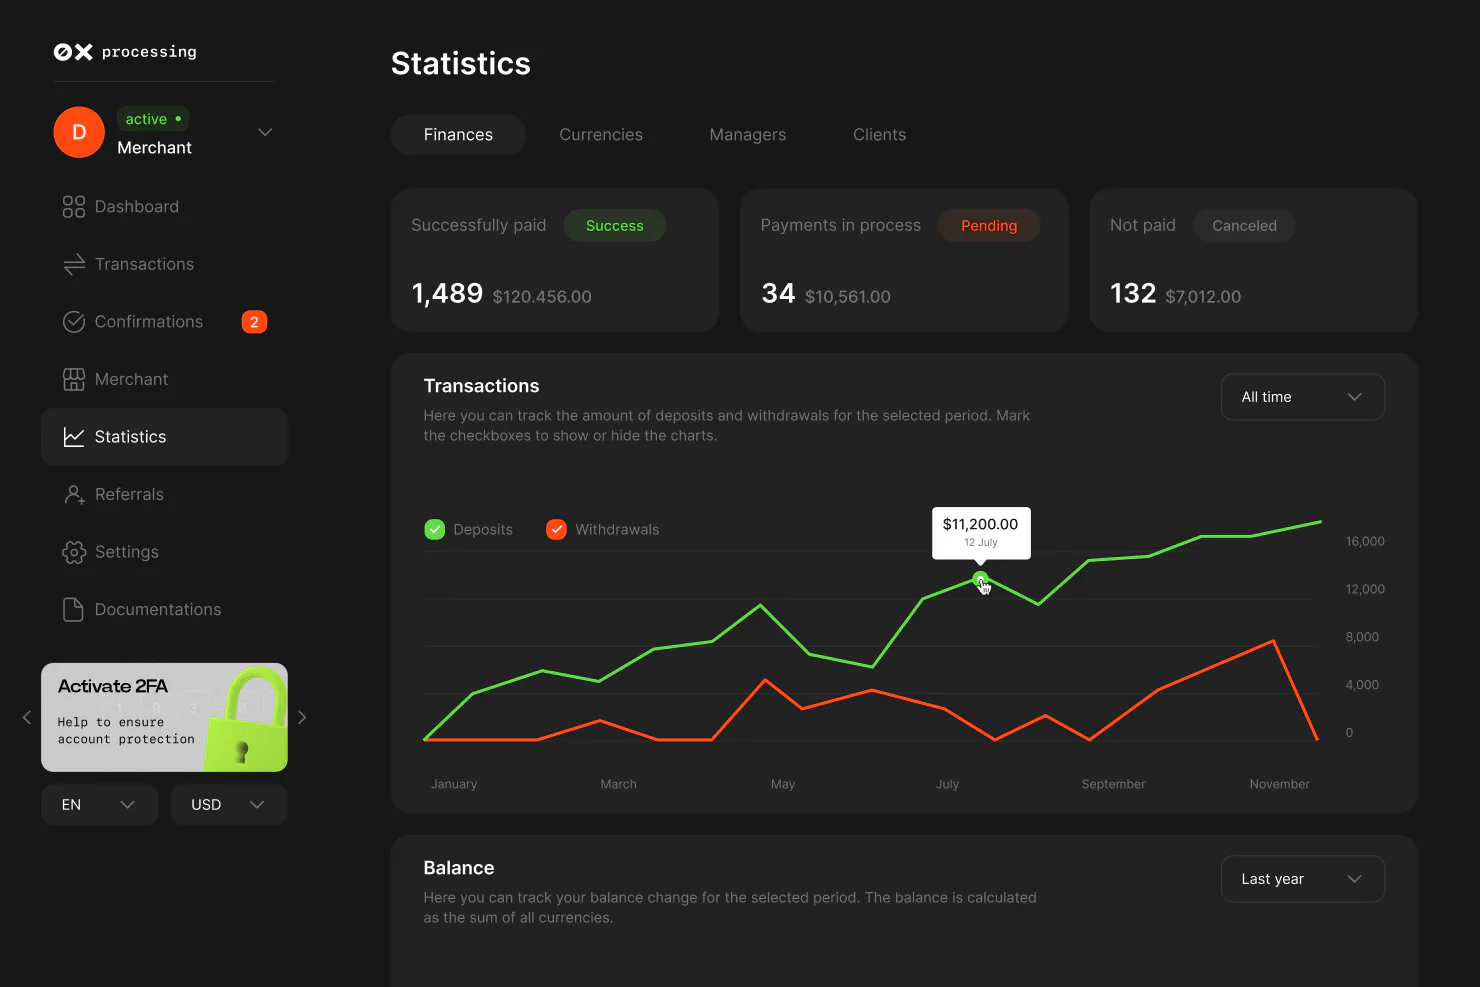
Task: Click the $11,200.00 chart tooltip
Action: tap(981, 532)
